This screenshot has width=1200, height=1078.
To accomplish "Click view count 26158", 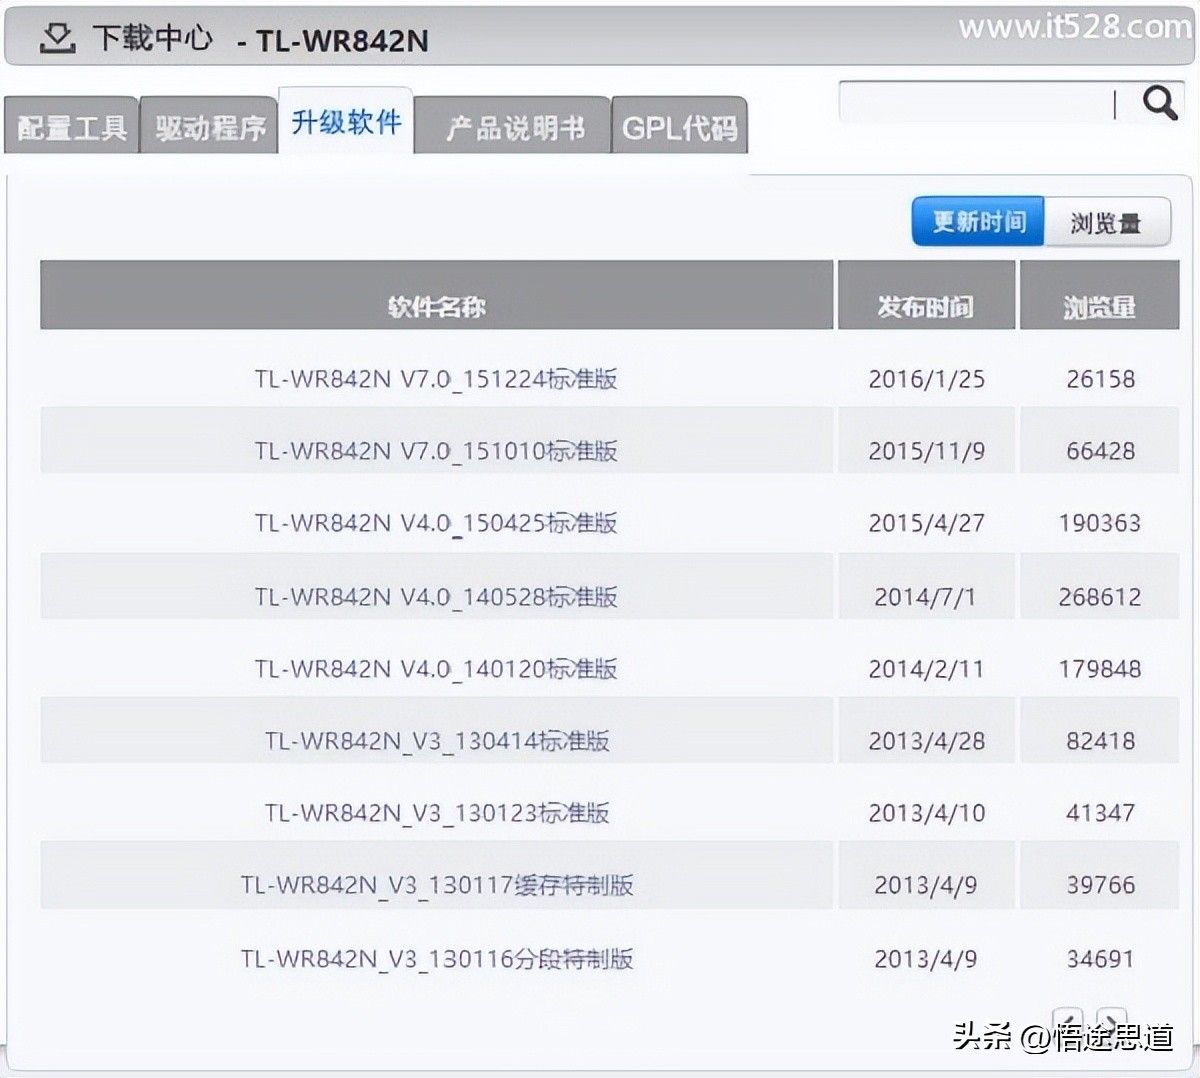I will click(1100, 379).
